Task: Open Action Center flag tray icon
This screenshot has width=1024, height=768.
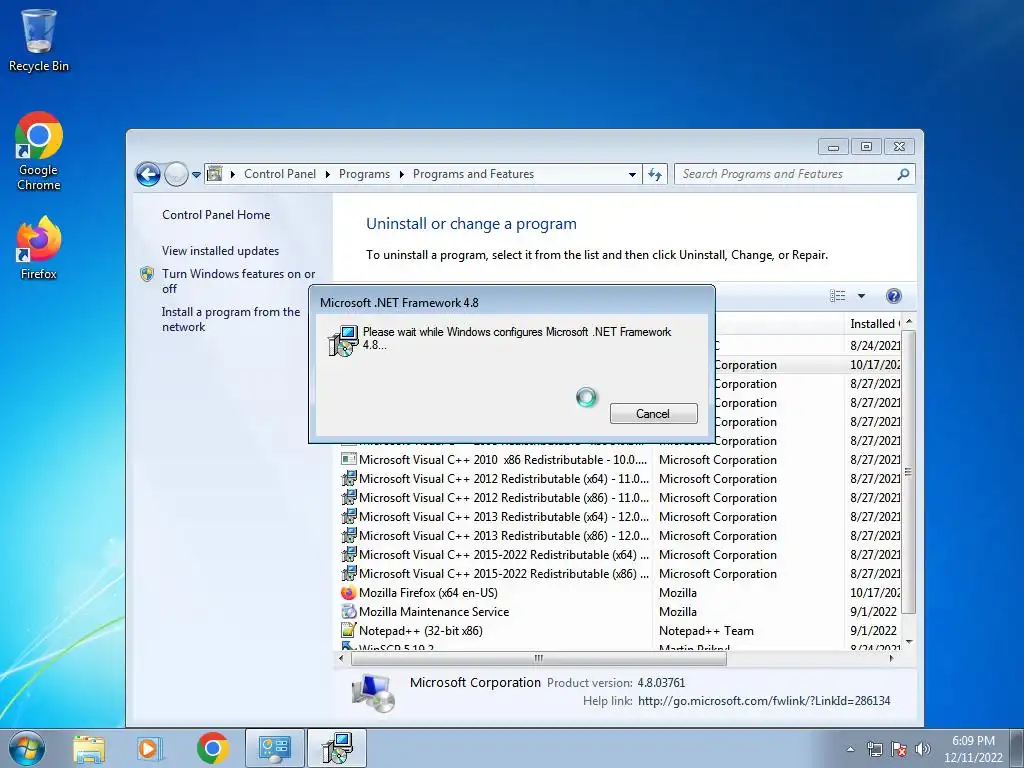Action: point(899,749)
